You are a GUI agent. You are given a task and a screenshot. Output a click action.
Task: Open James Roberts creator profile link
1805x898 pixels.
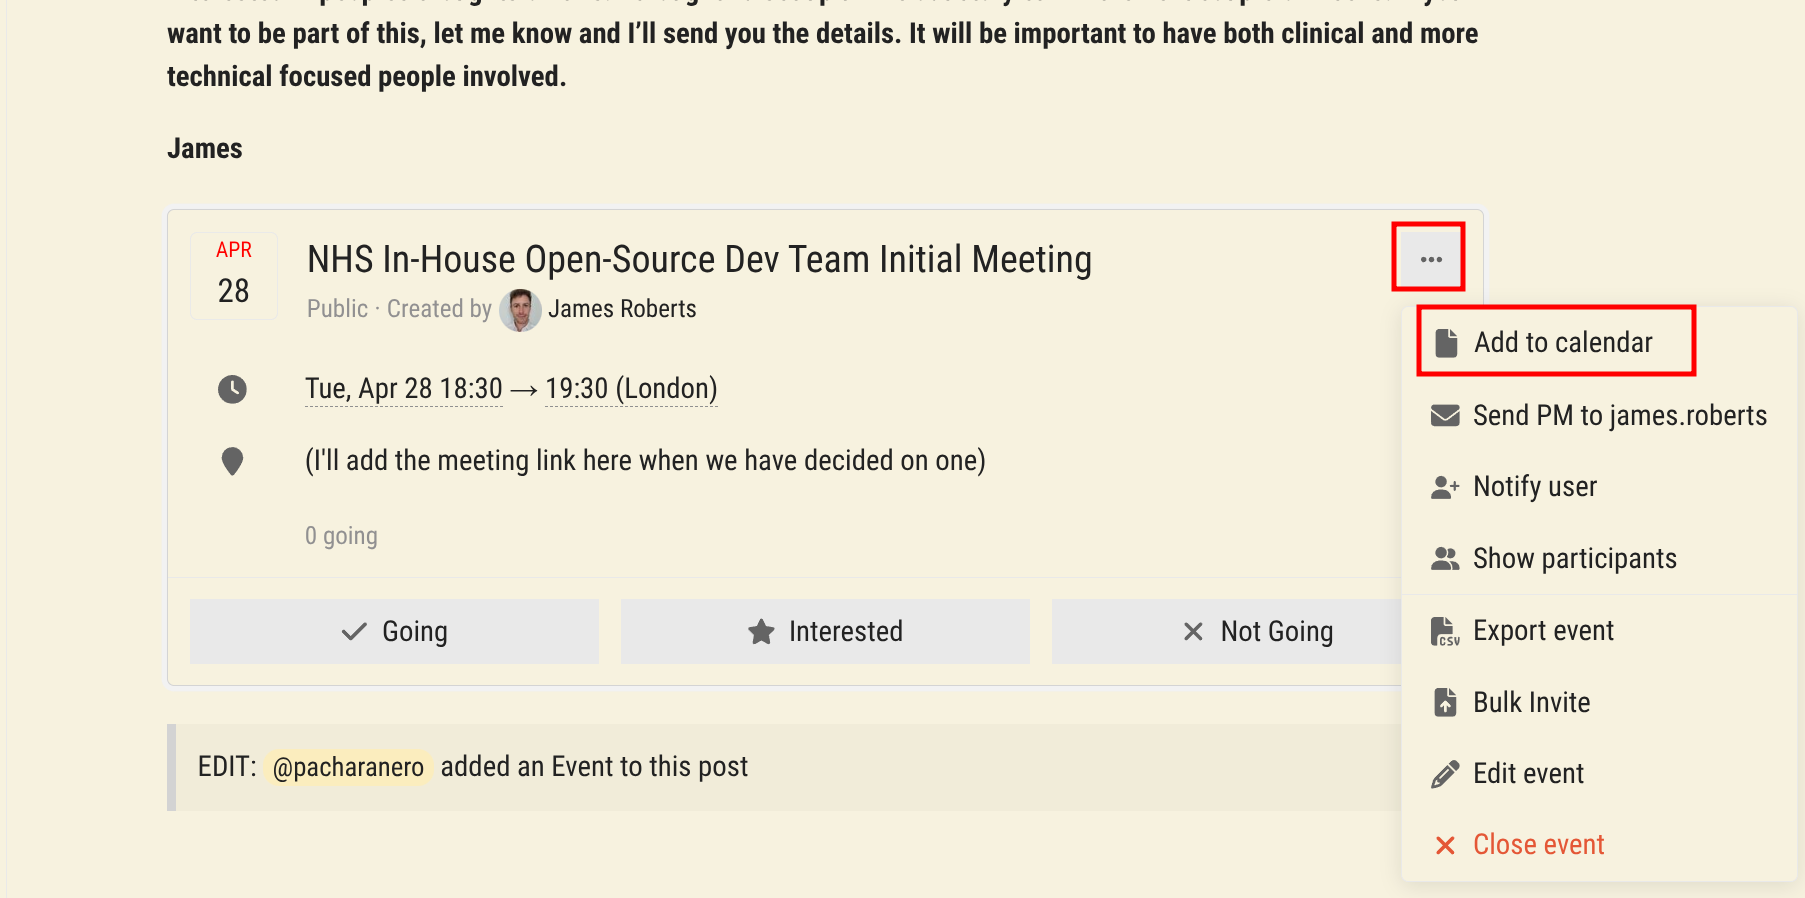coord(622,309)
